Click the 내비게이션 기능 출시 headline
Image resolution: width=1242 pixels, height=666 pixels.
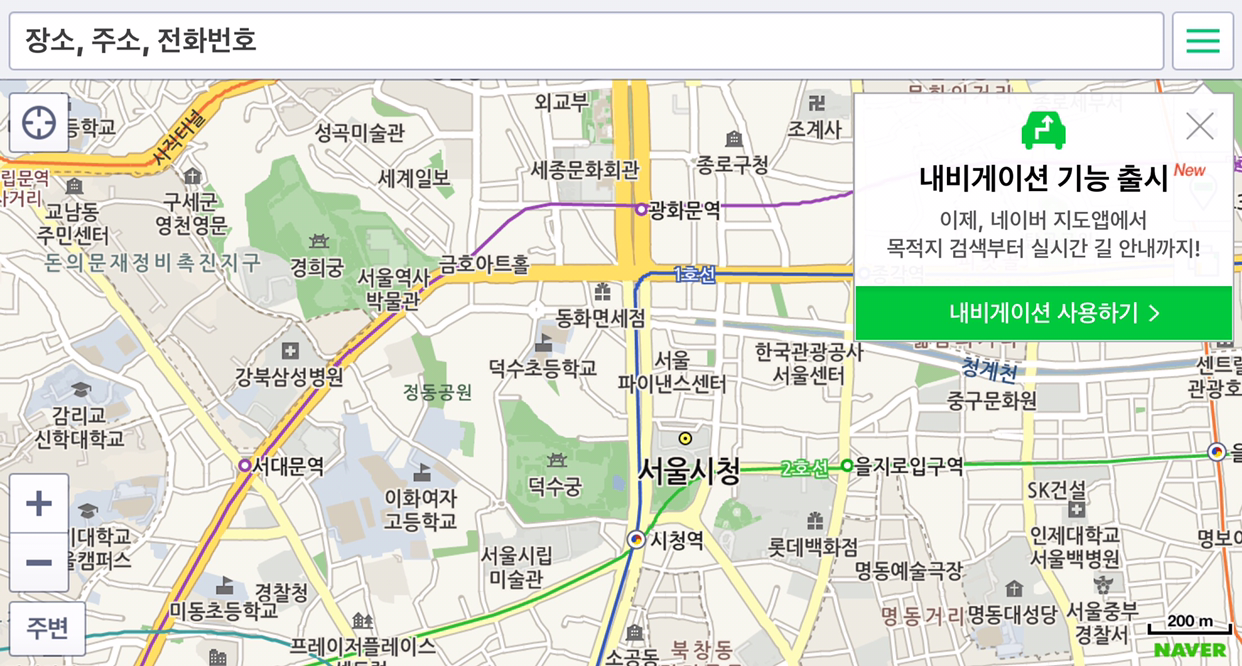1043,180
